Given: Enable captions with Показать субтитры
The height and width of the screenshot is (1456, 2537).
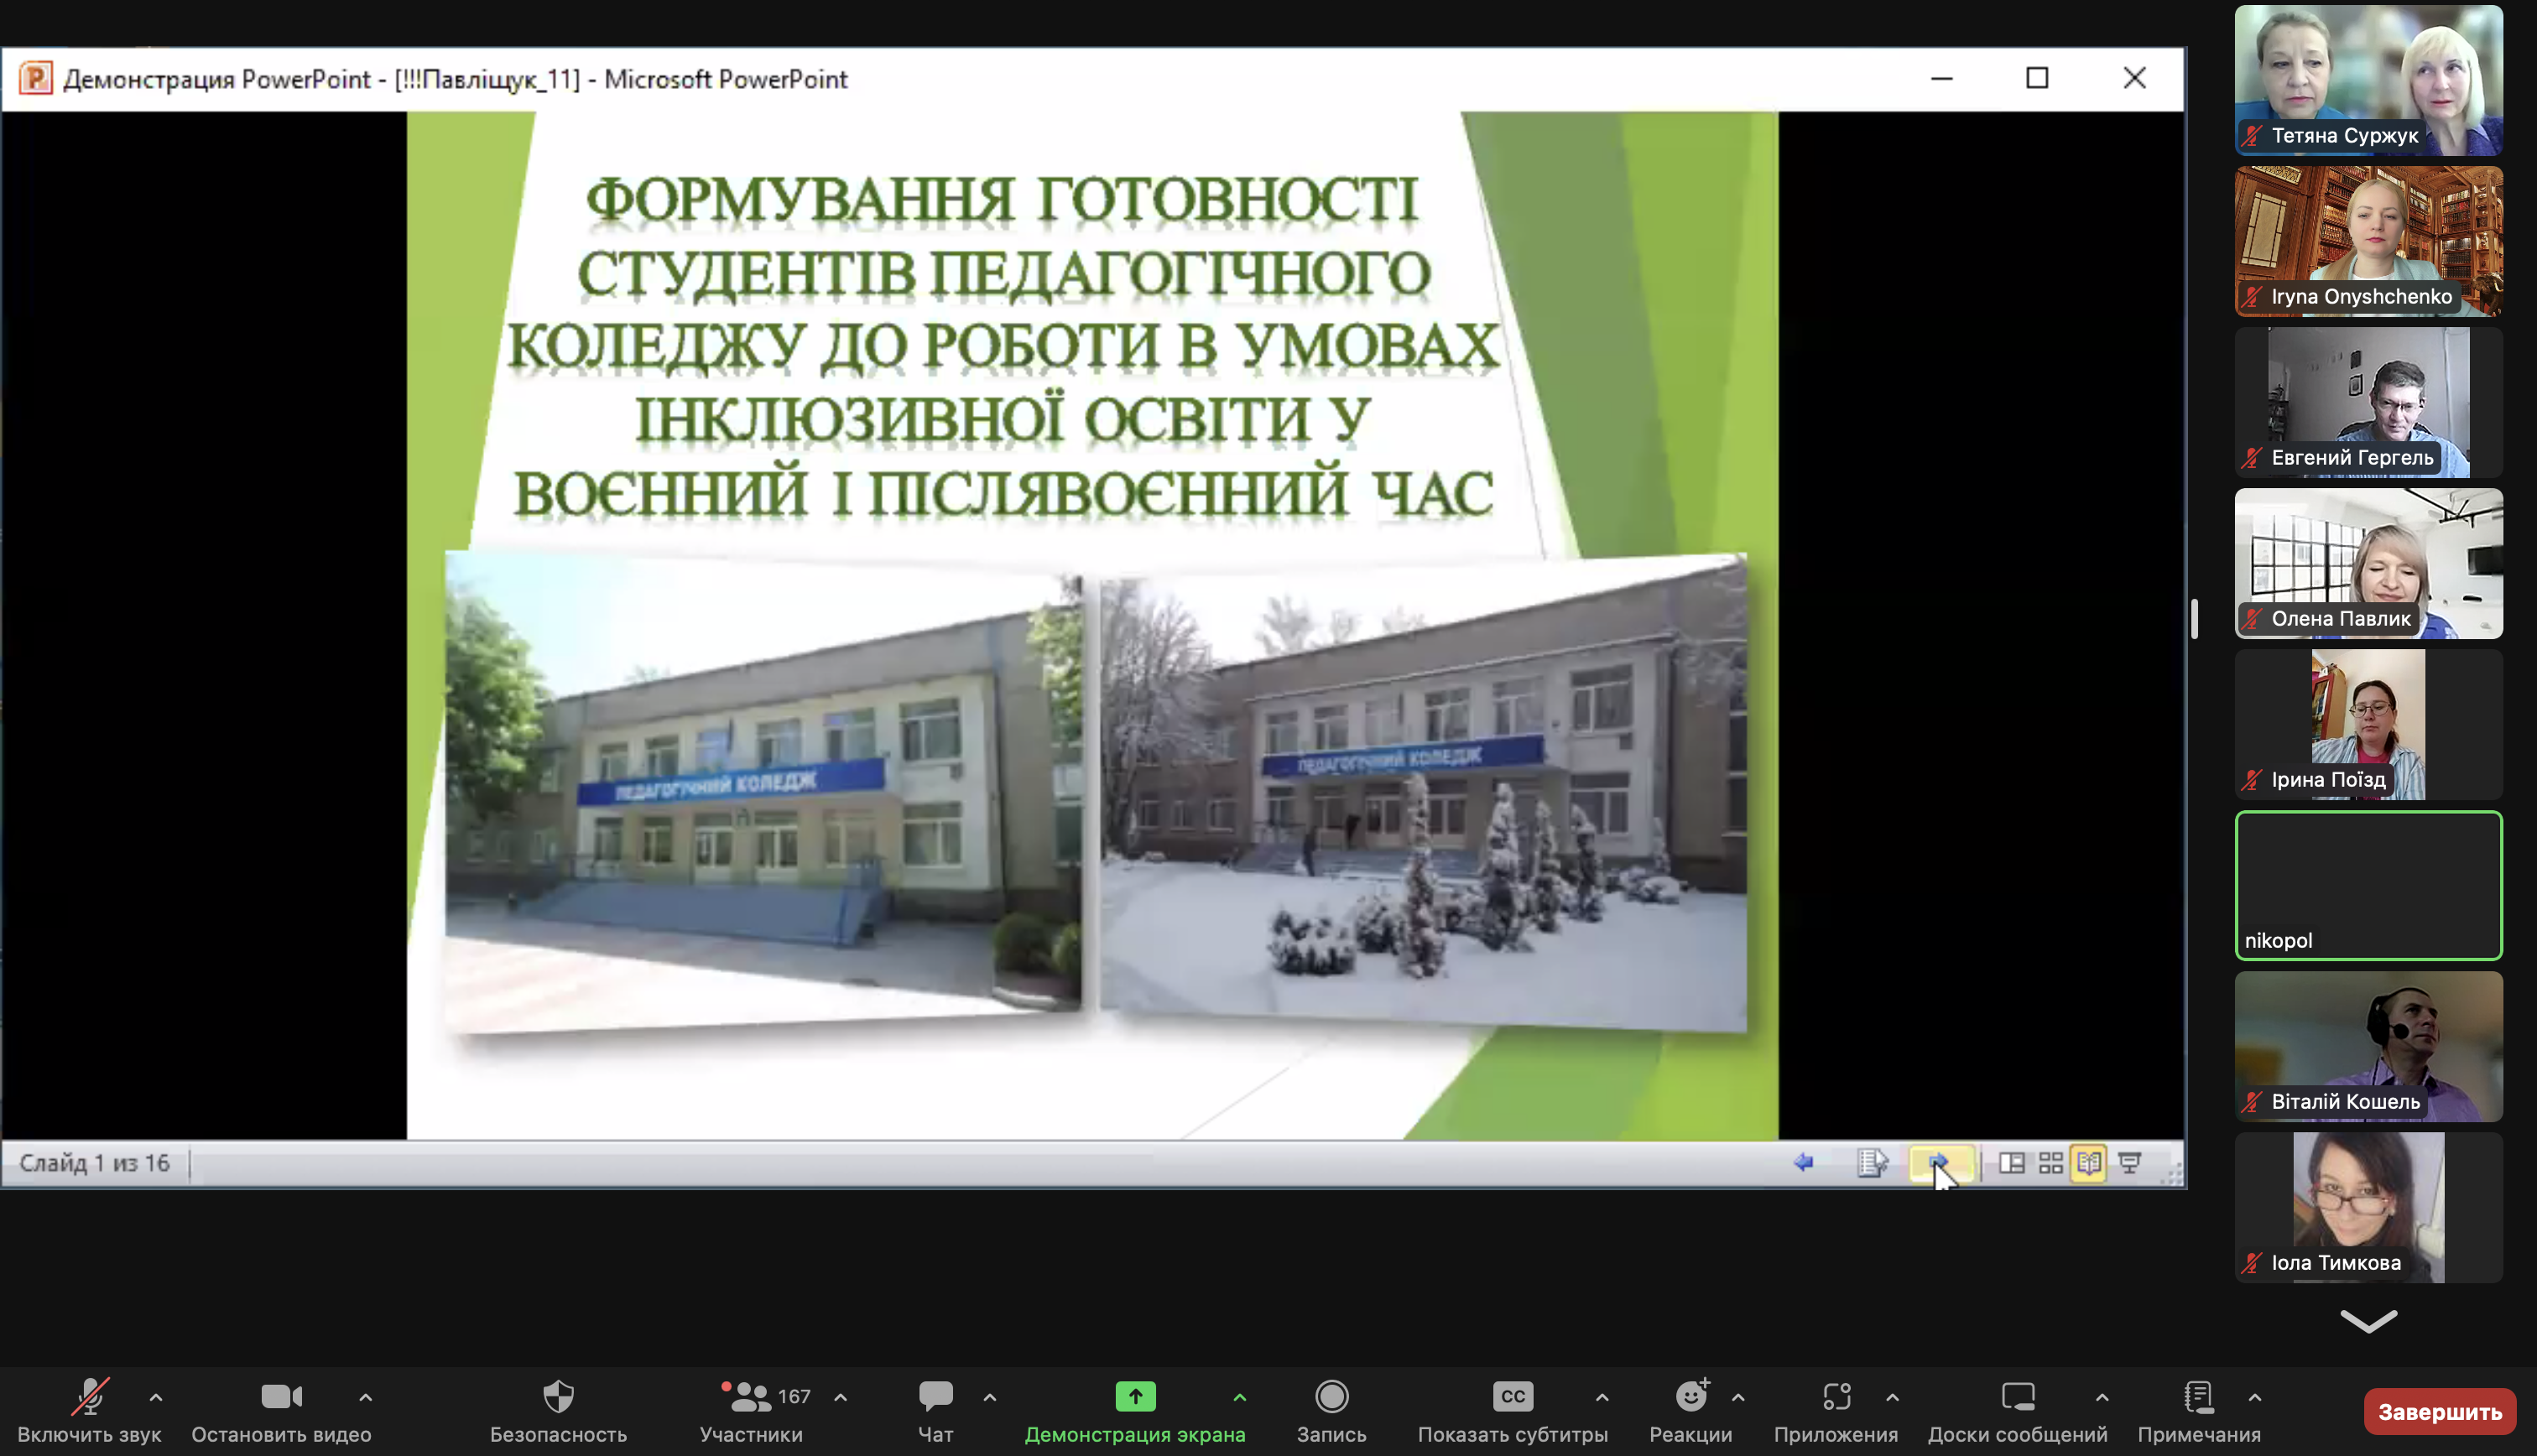Looking at the screenshot, I should pos(1513,1411).
